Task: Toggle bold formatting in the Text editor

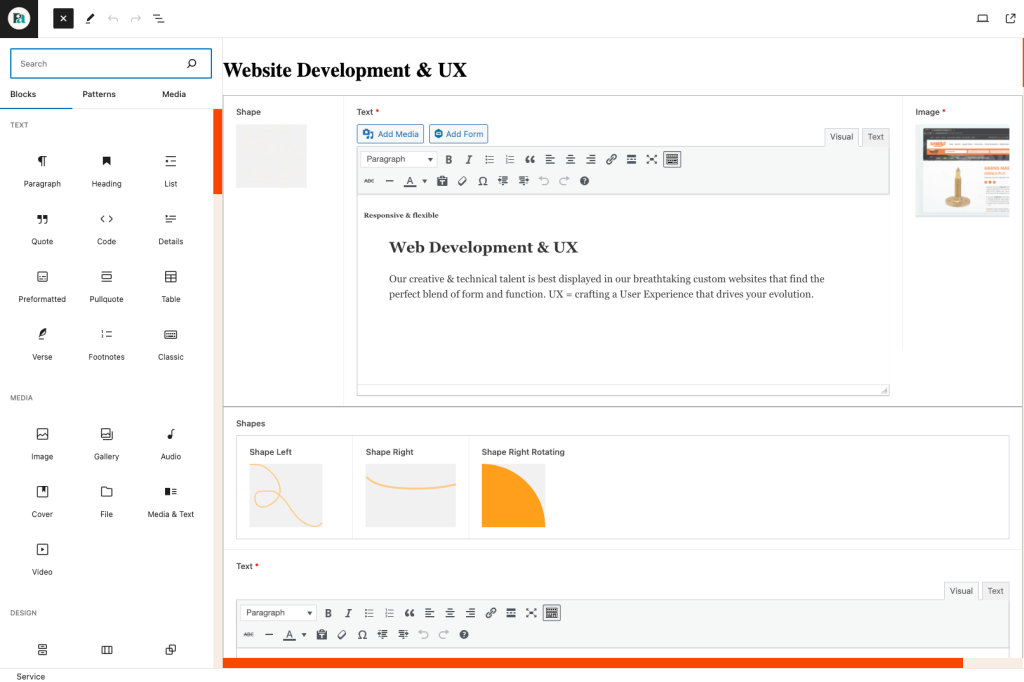Action: click(x=448, y=158)
